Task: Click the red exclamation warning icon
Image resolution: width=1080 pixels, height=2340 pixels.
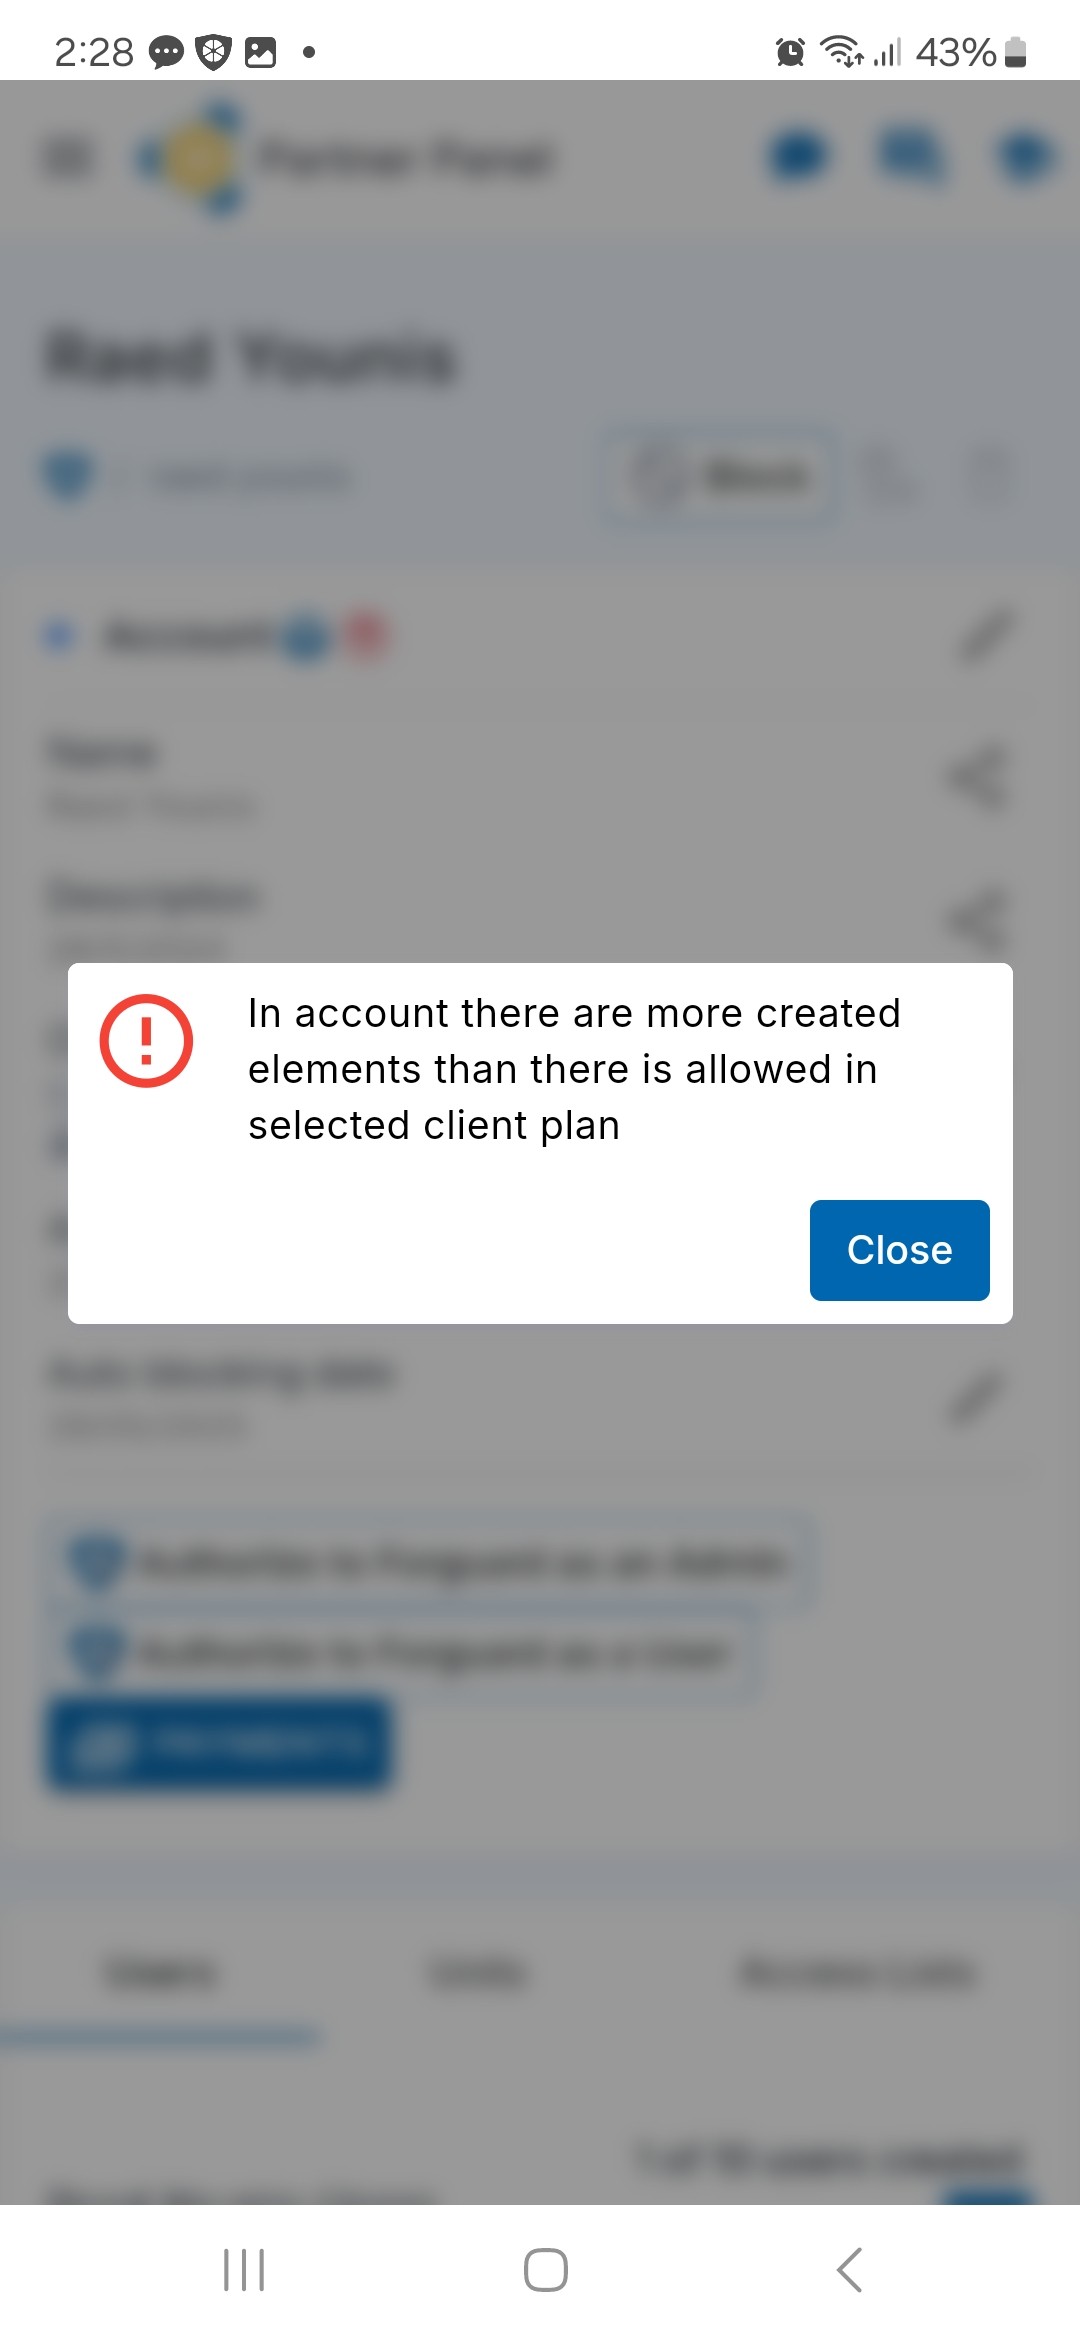Action: [x=146, y=1041]
